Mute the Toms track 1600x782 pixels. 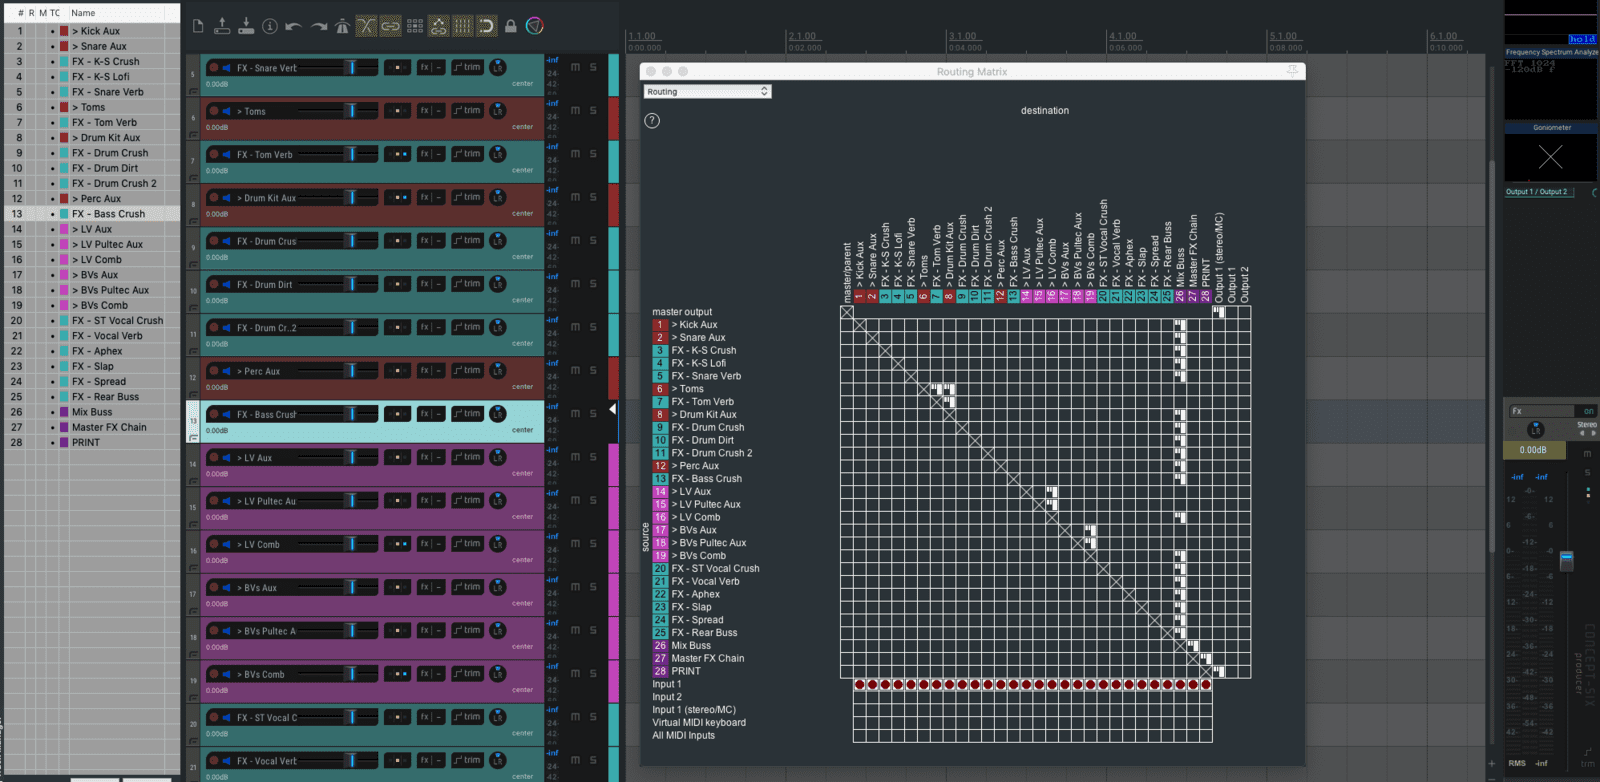[575, 111]
